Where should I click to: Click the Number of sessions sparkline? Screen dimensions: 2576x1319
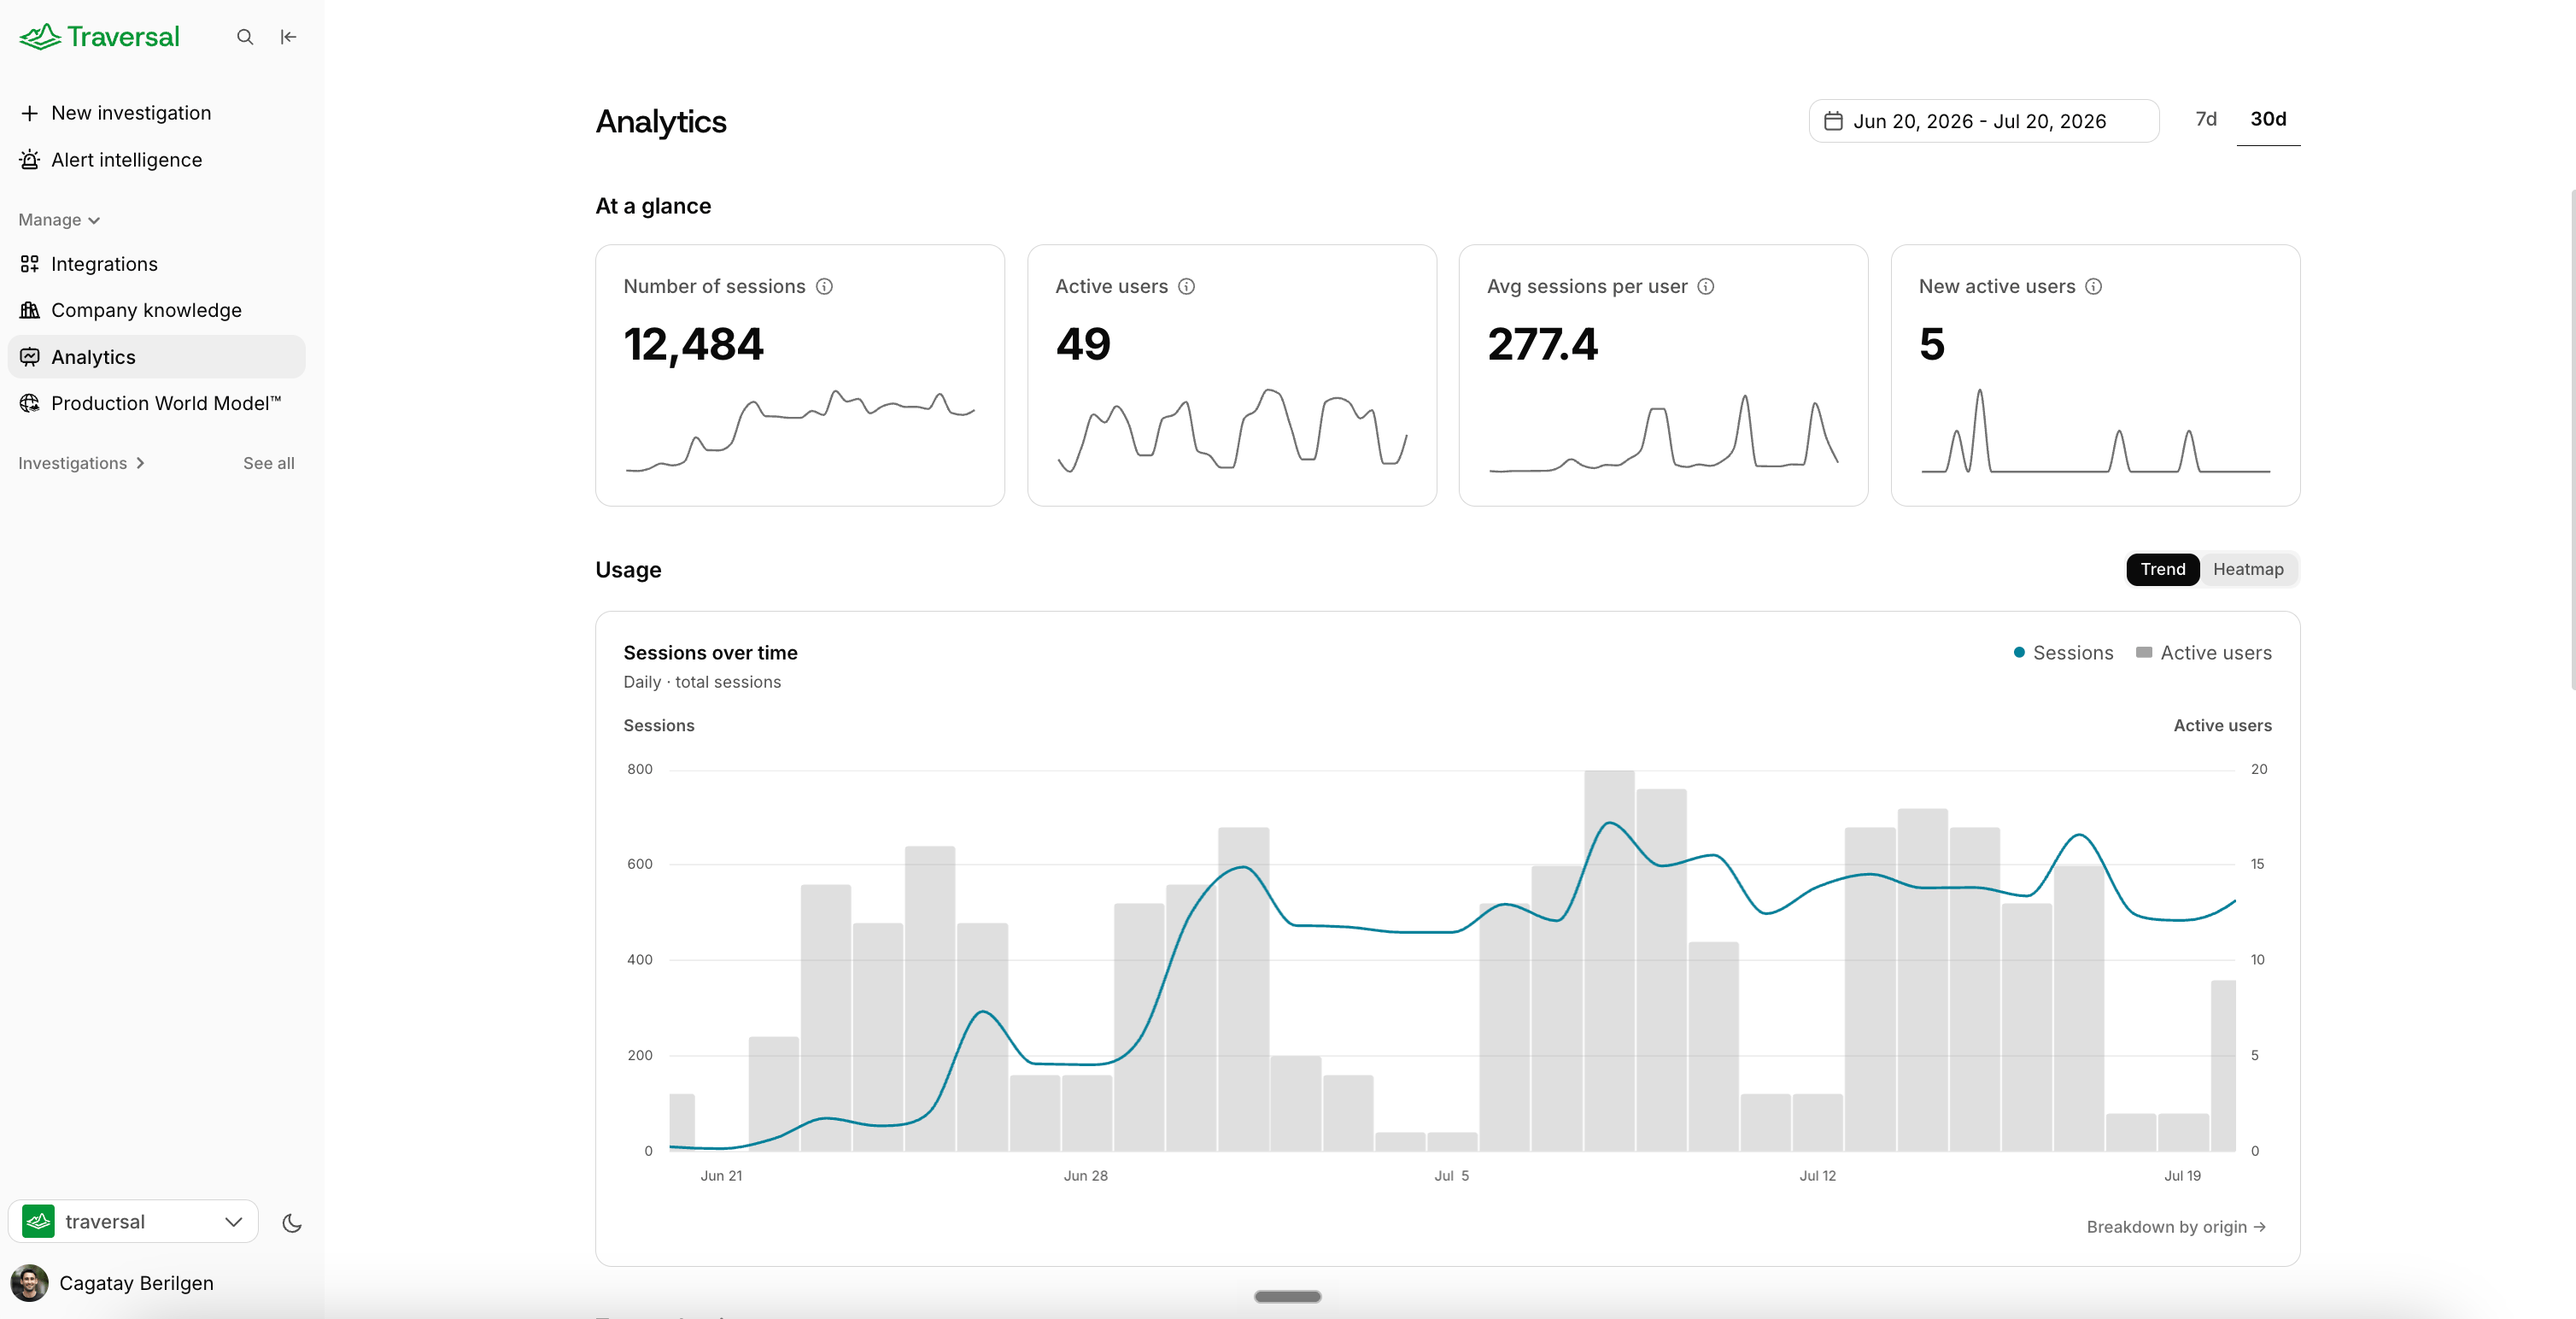800,430
